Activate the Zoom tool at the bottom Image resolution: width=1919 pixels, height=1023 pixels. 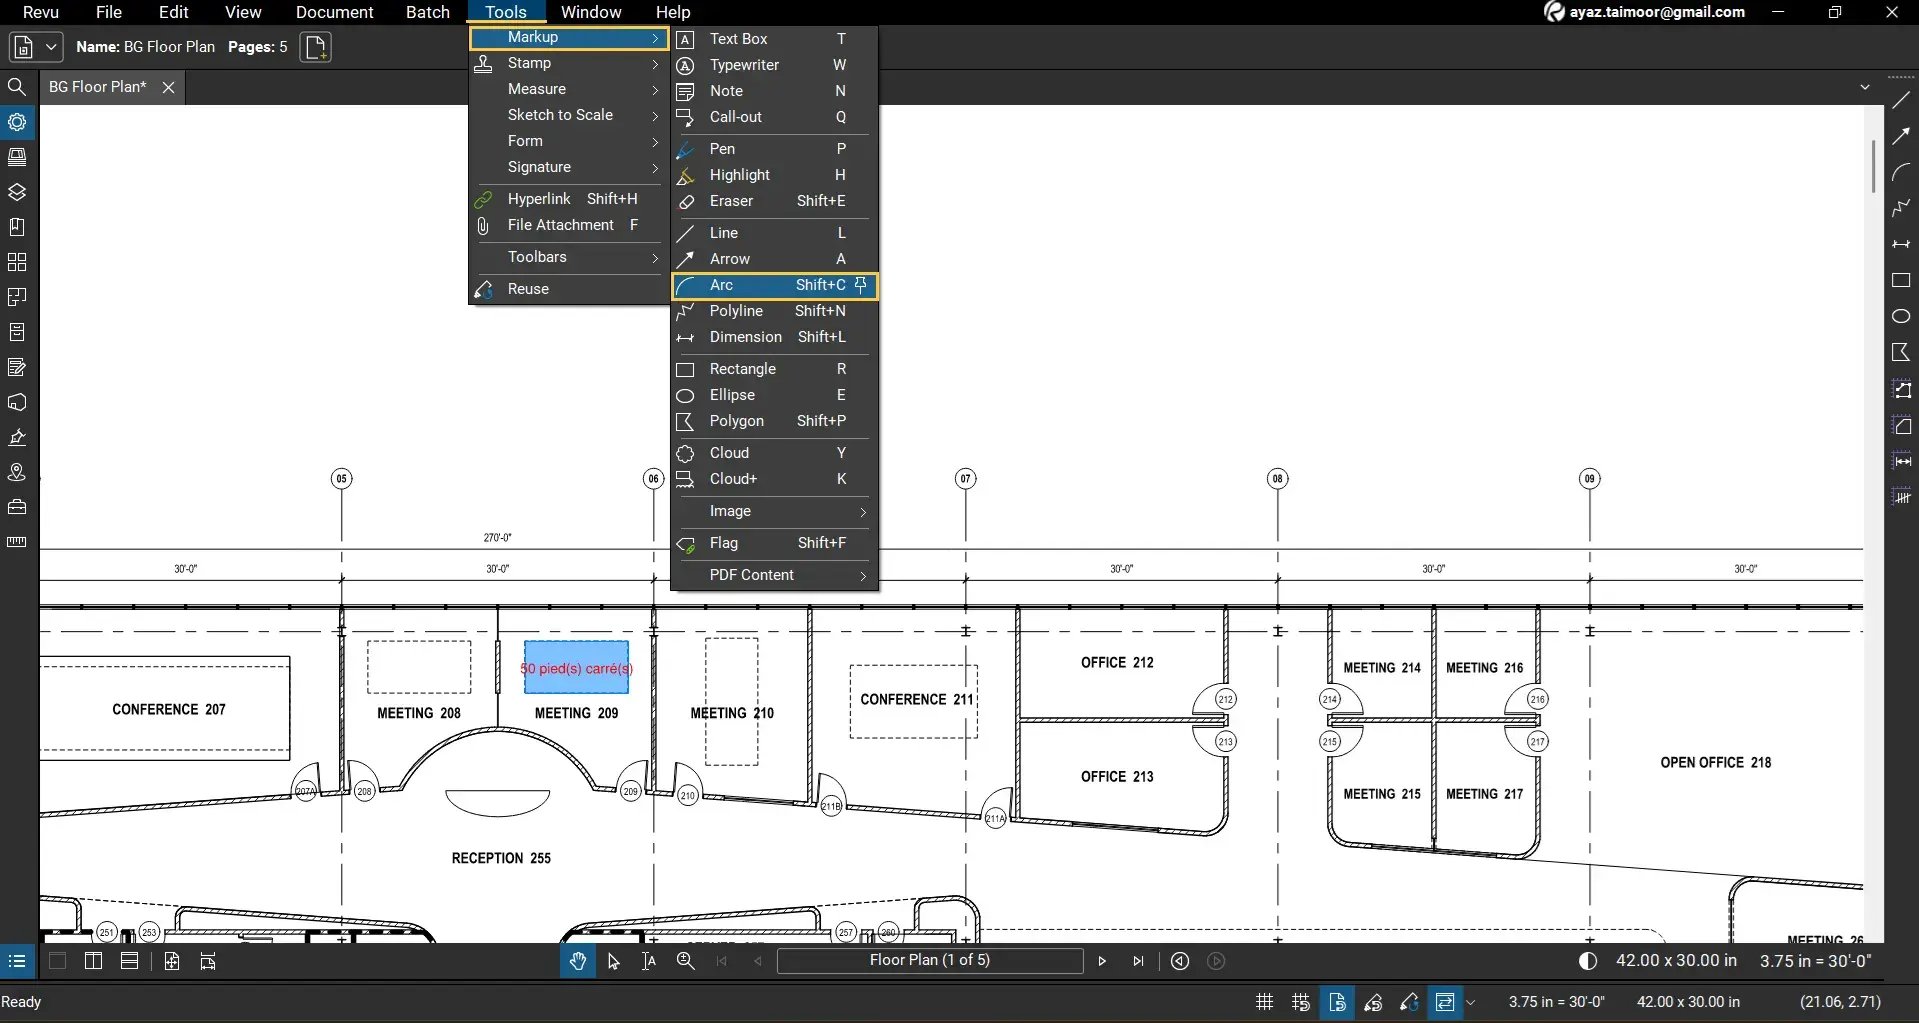coord(686,961)
